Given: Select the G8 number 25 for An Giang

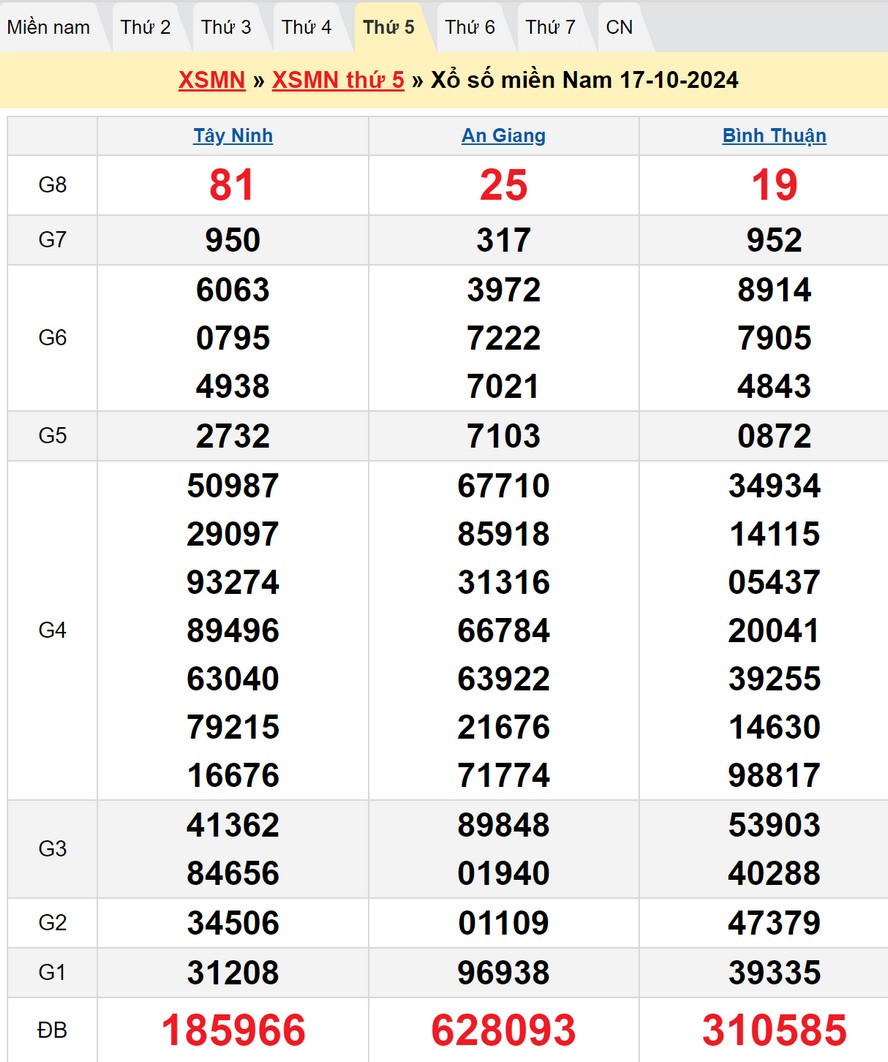Looking at the screenshot, I should pyautogui.click(x=504, y=185).
